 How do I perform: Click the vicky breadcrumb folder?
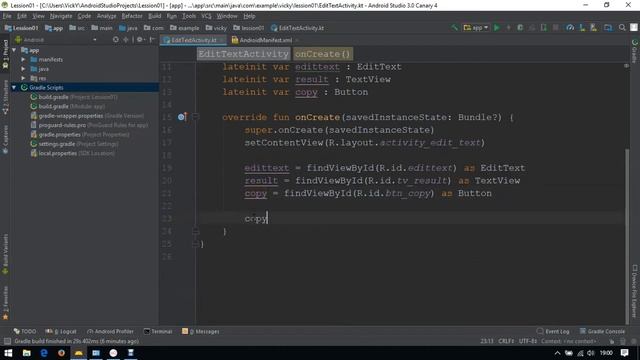coord(216,28)
